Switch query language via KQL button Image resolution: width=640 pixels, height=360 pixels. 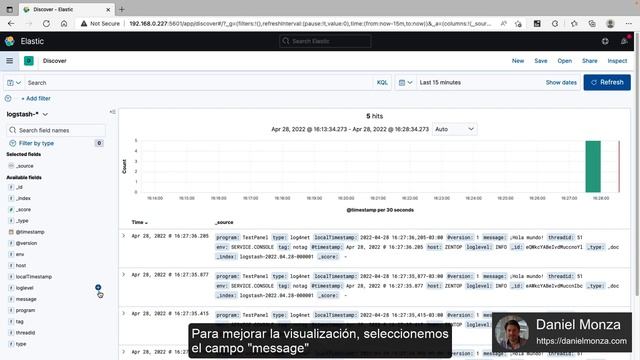point(382,82)
